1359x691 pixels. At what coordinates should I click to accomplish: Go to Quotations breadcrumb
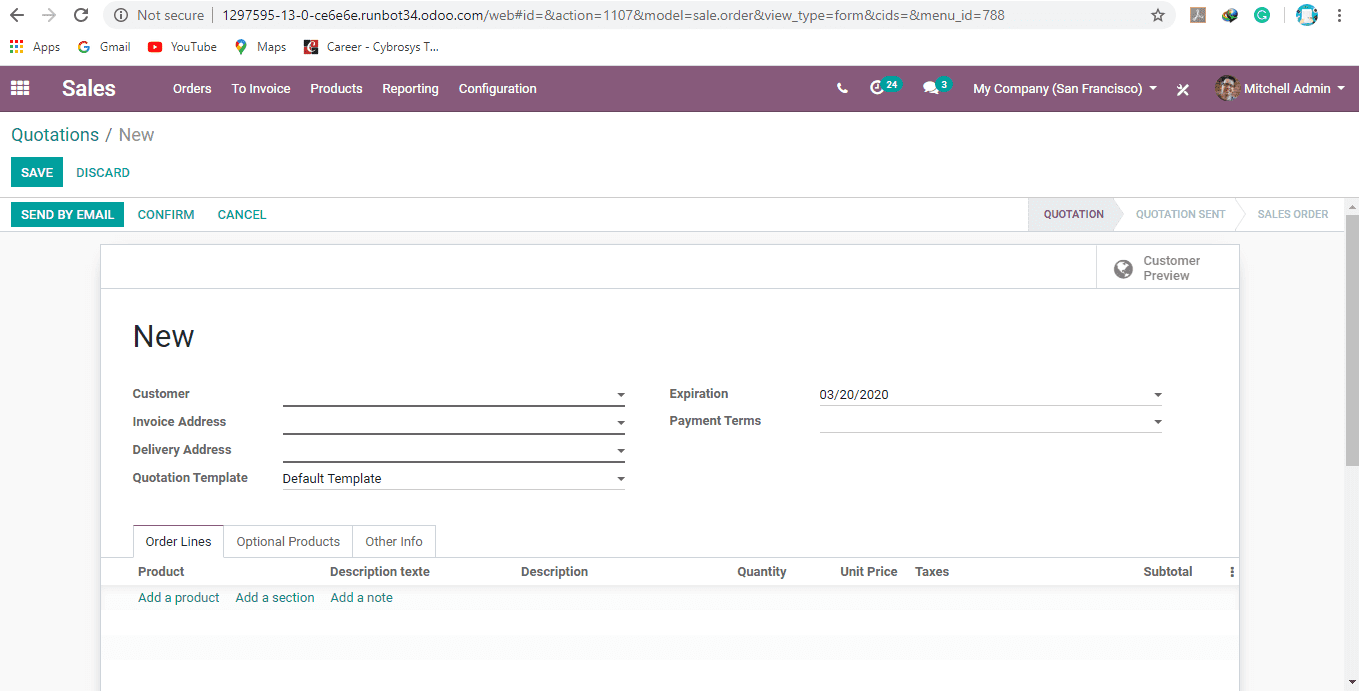point(55,135)
